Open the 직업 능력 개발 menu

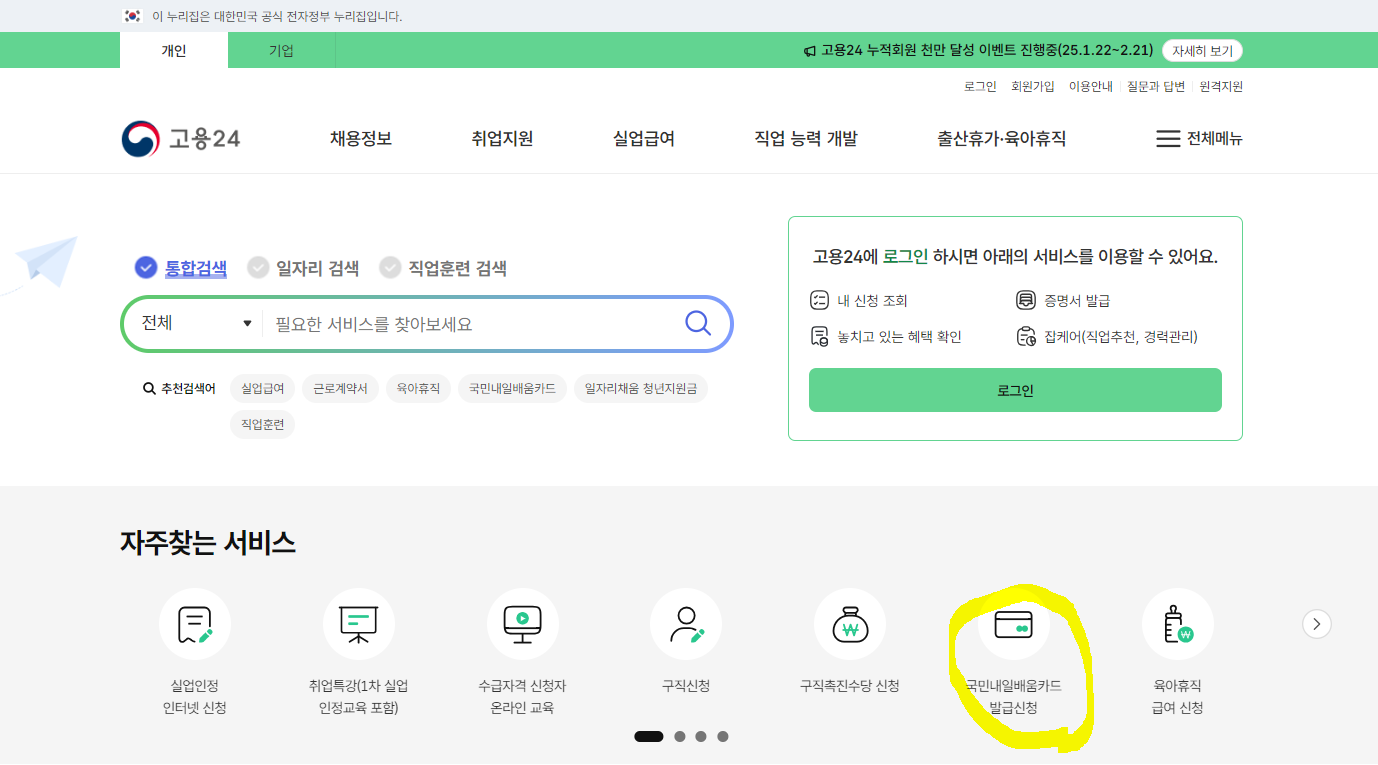tap(806, 139)
